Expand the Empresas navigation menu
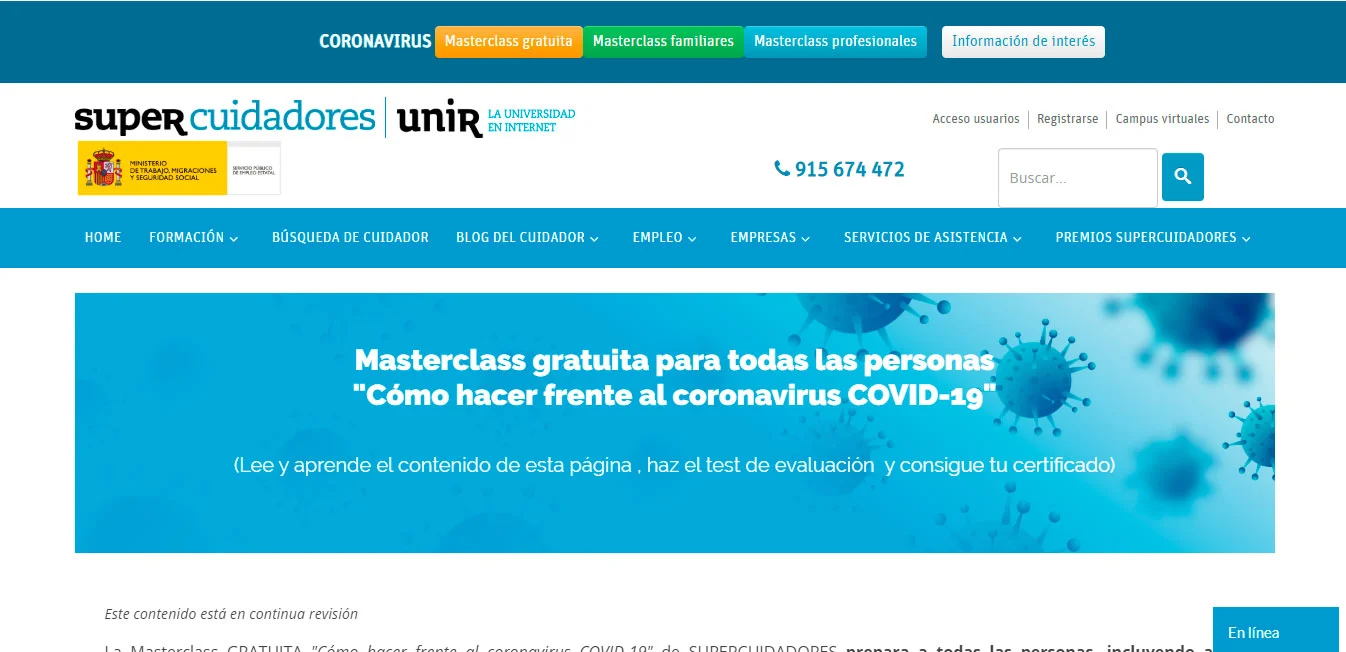 [770, 238]
